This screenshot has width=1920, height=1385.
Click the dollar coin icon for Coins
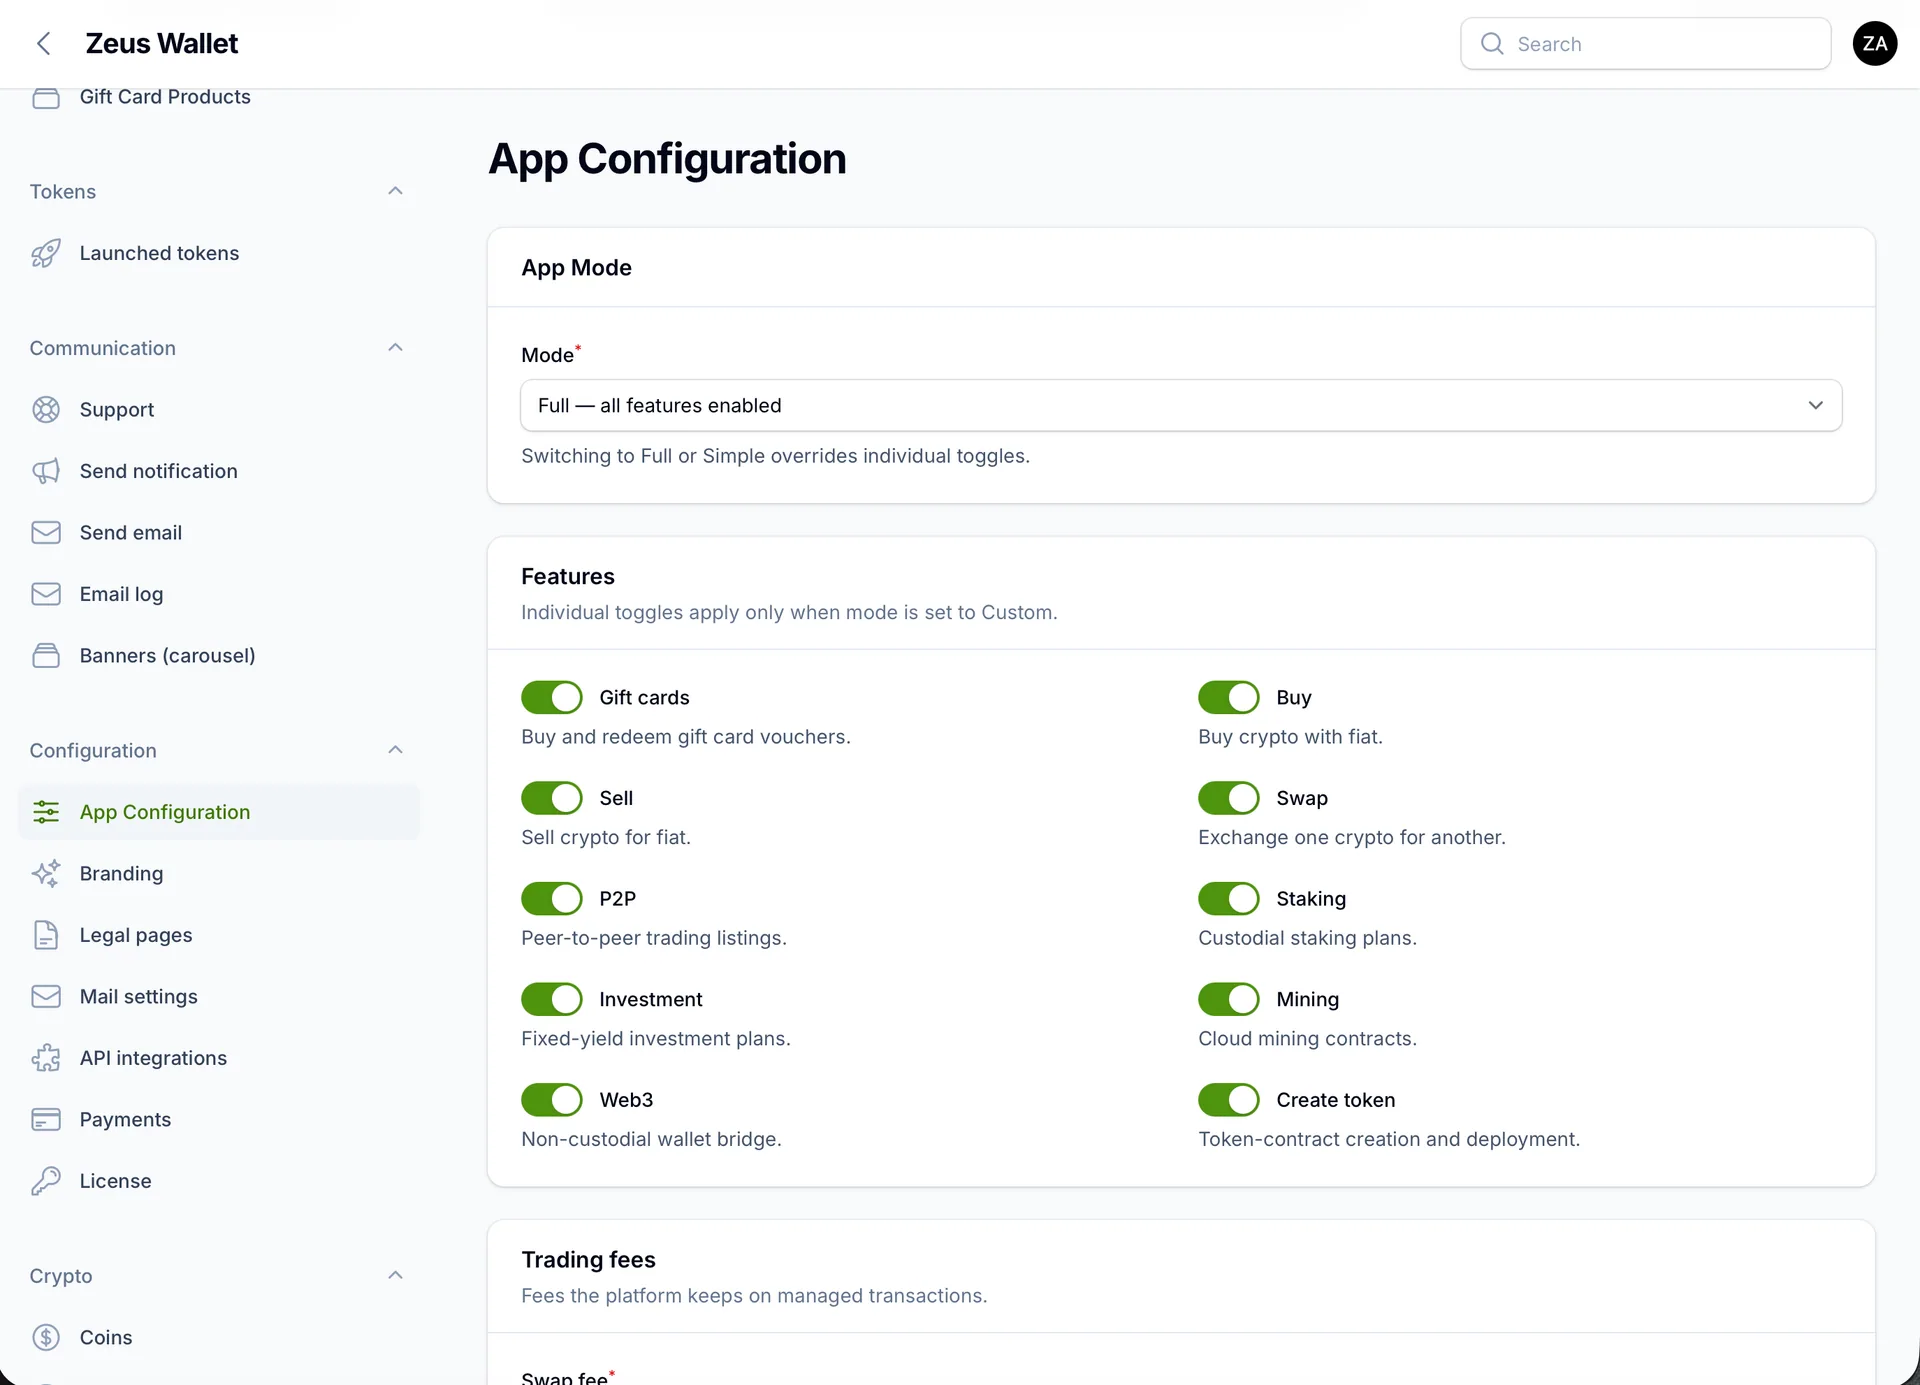(46, 1338)
